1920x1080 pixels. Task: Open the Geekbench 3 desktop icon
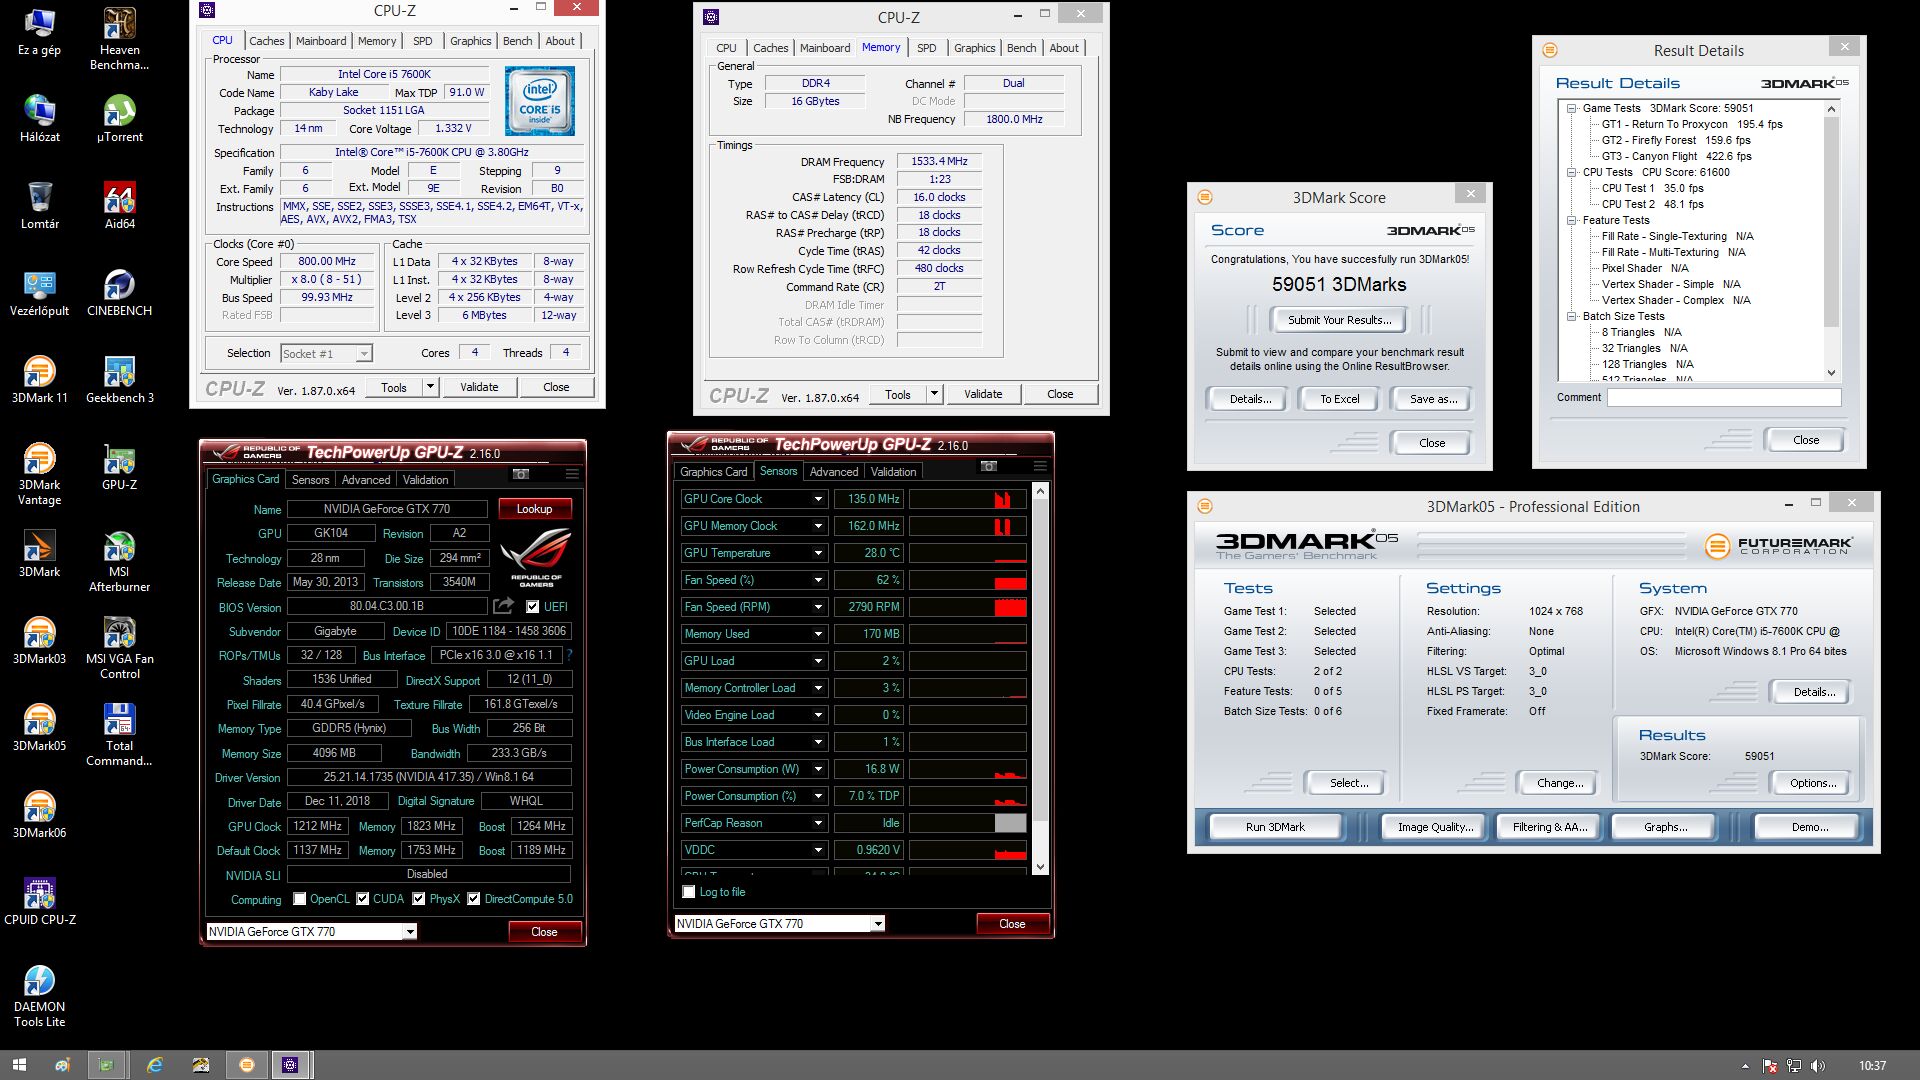pyautogui.click(x=119, y=380)
